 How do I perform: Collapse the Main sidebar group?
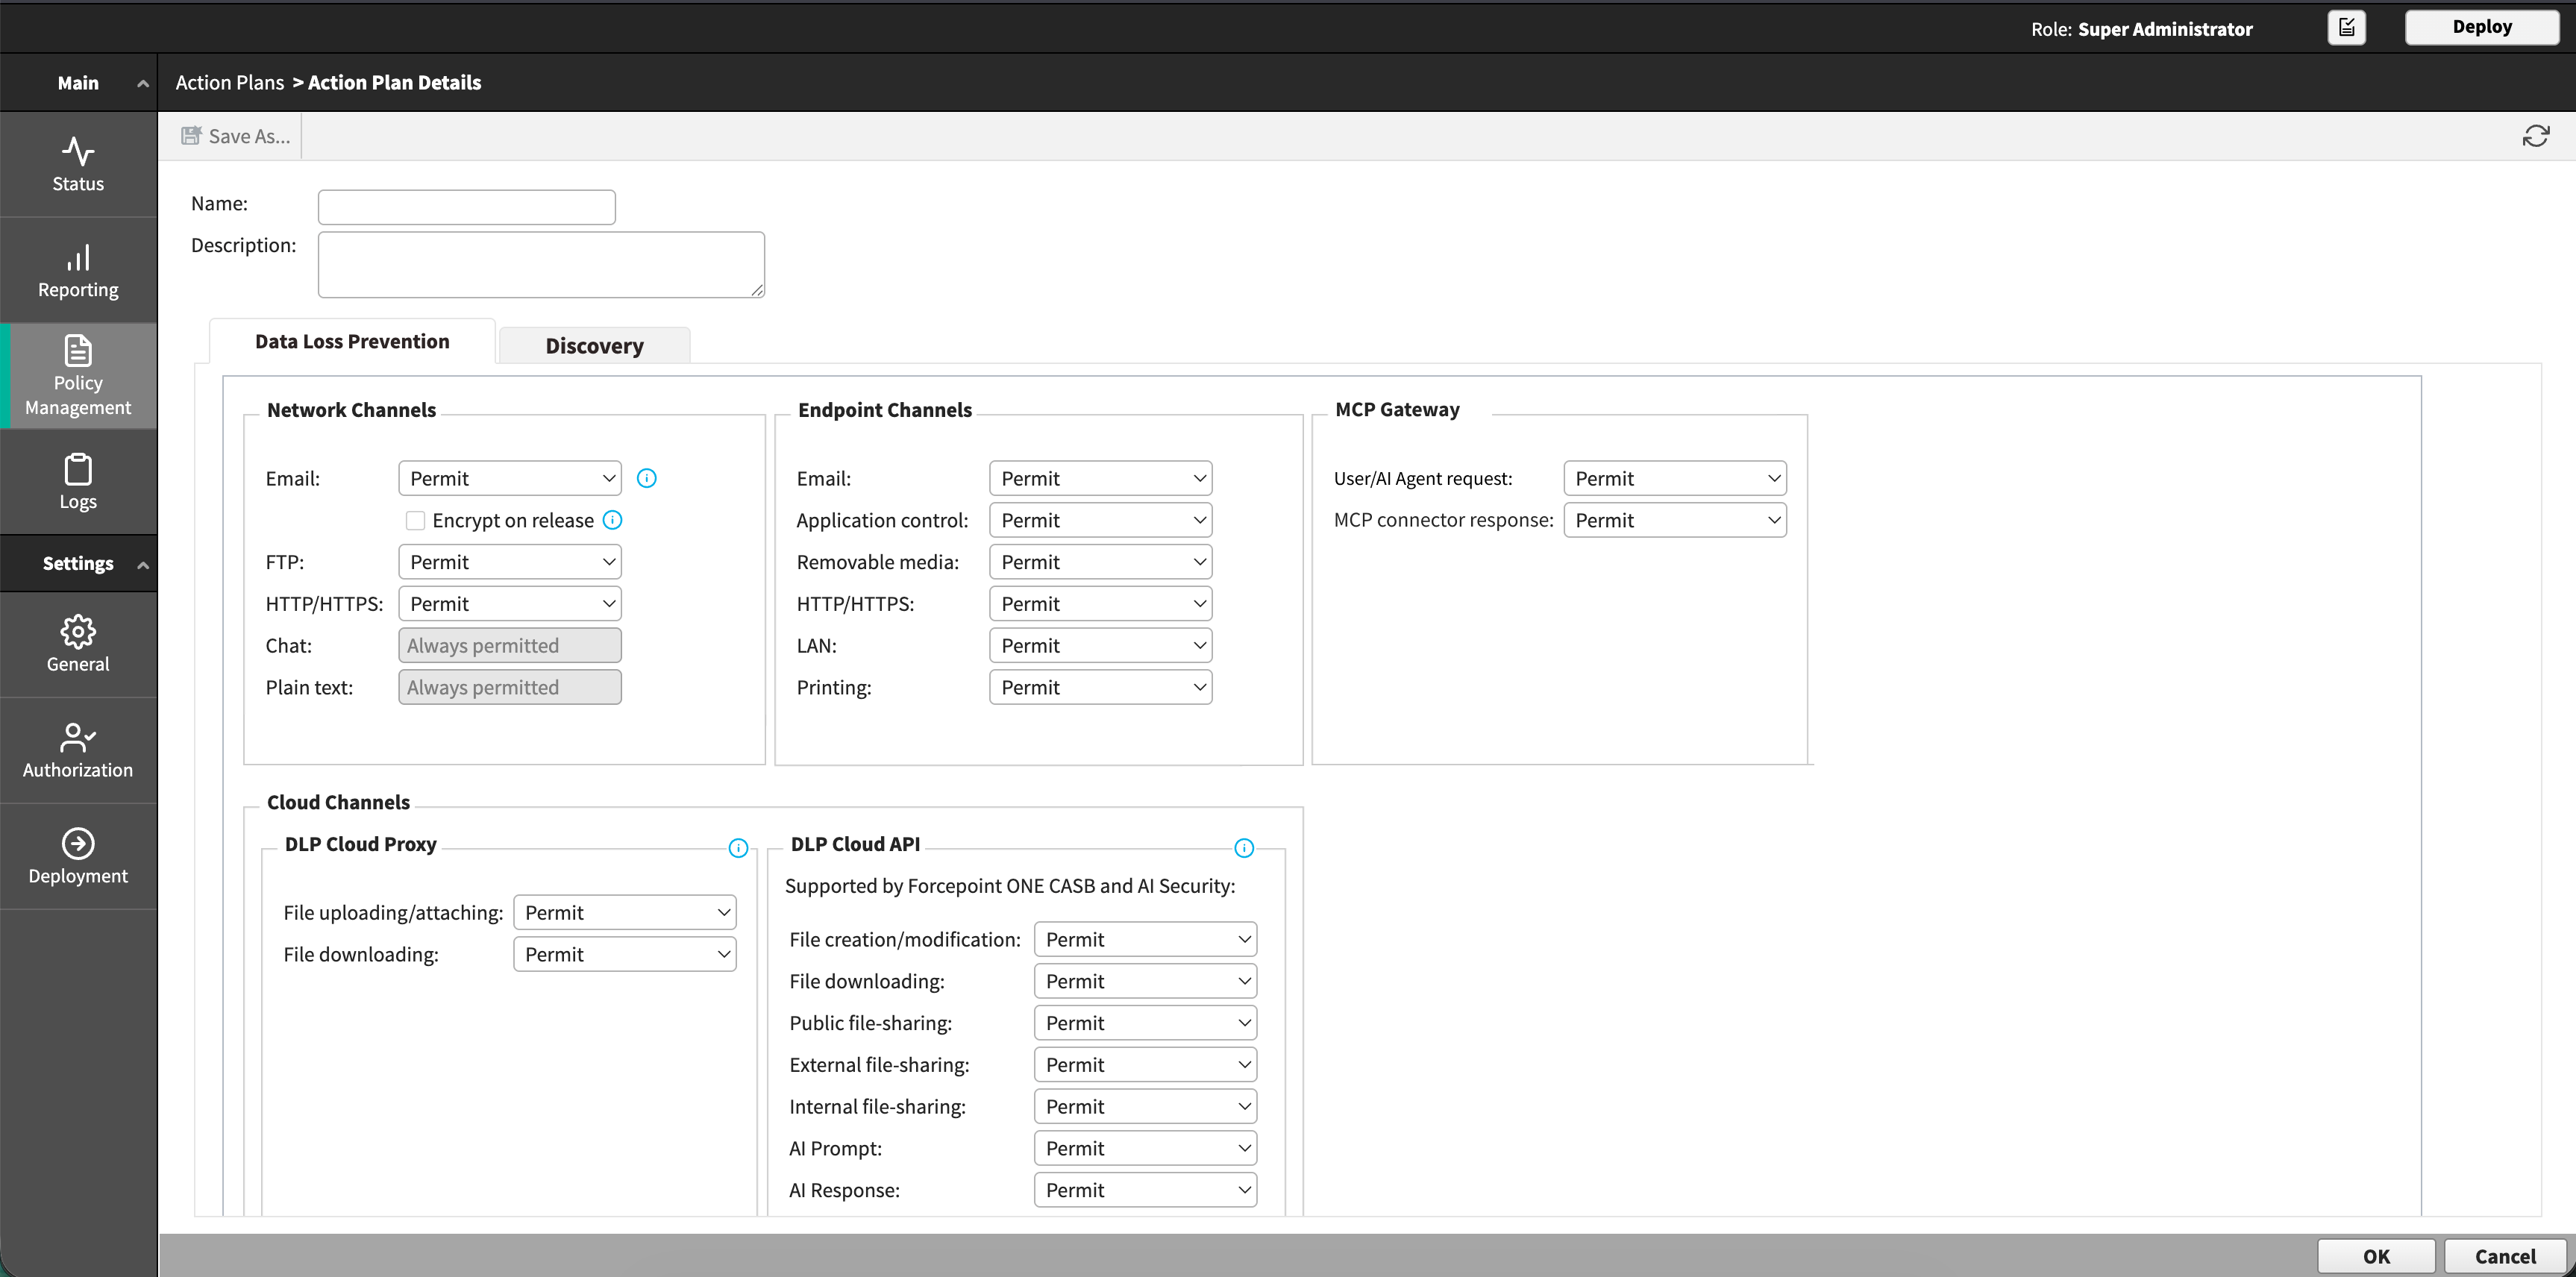pyautogui.click(x=143, y=83)
